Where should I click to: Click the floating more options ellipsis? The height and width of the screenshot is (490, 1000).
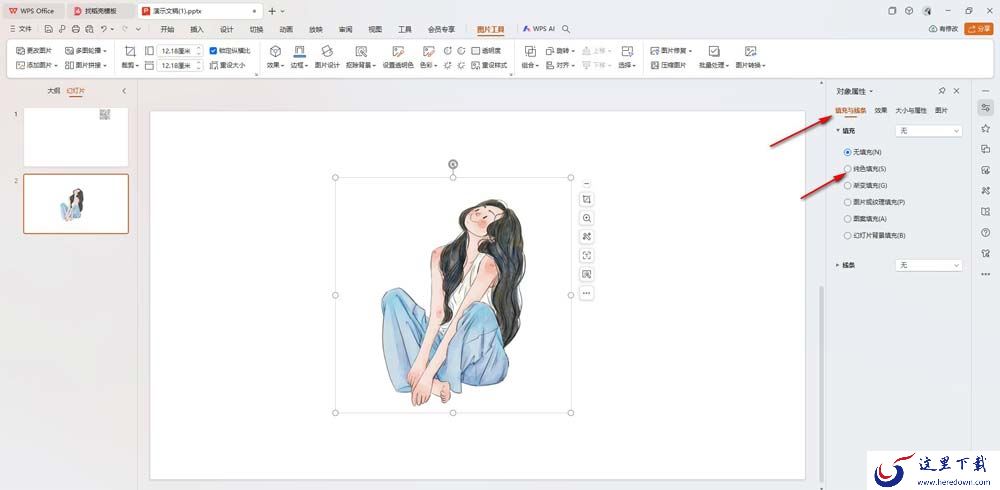[x=587, y=293]
